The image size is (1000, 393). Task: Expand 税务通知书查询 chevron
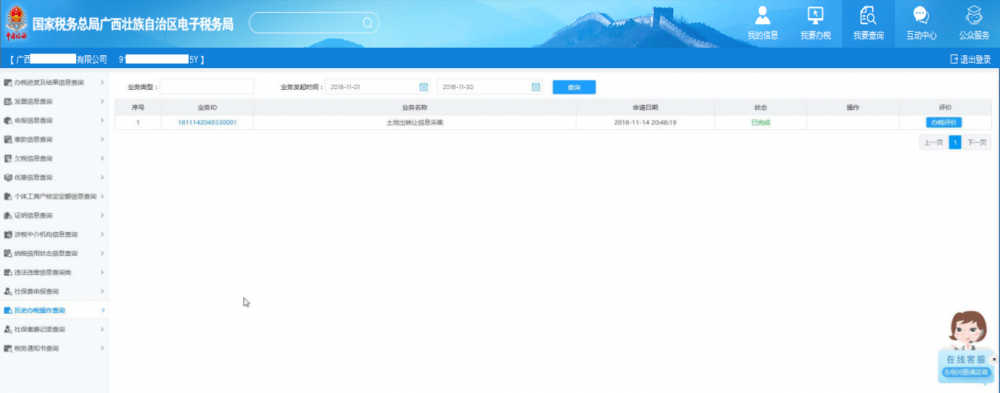(103, 348)
